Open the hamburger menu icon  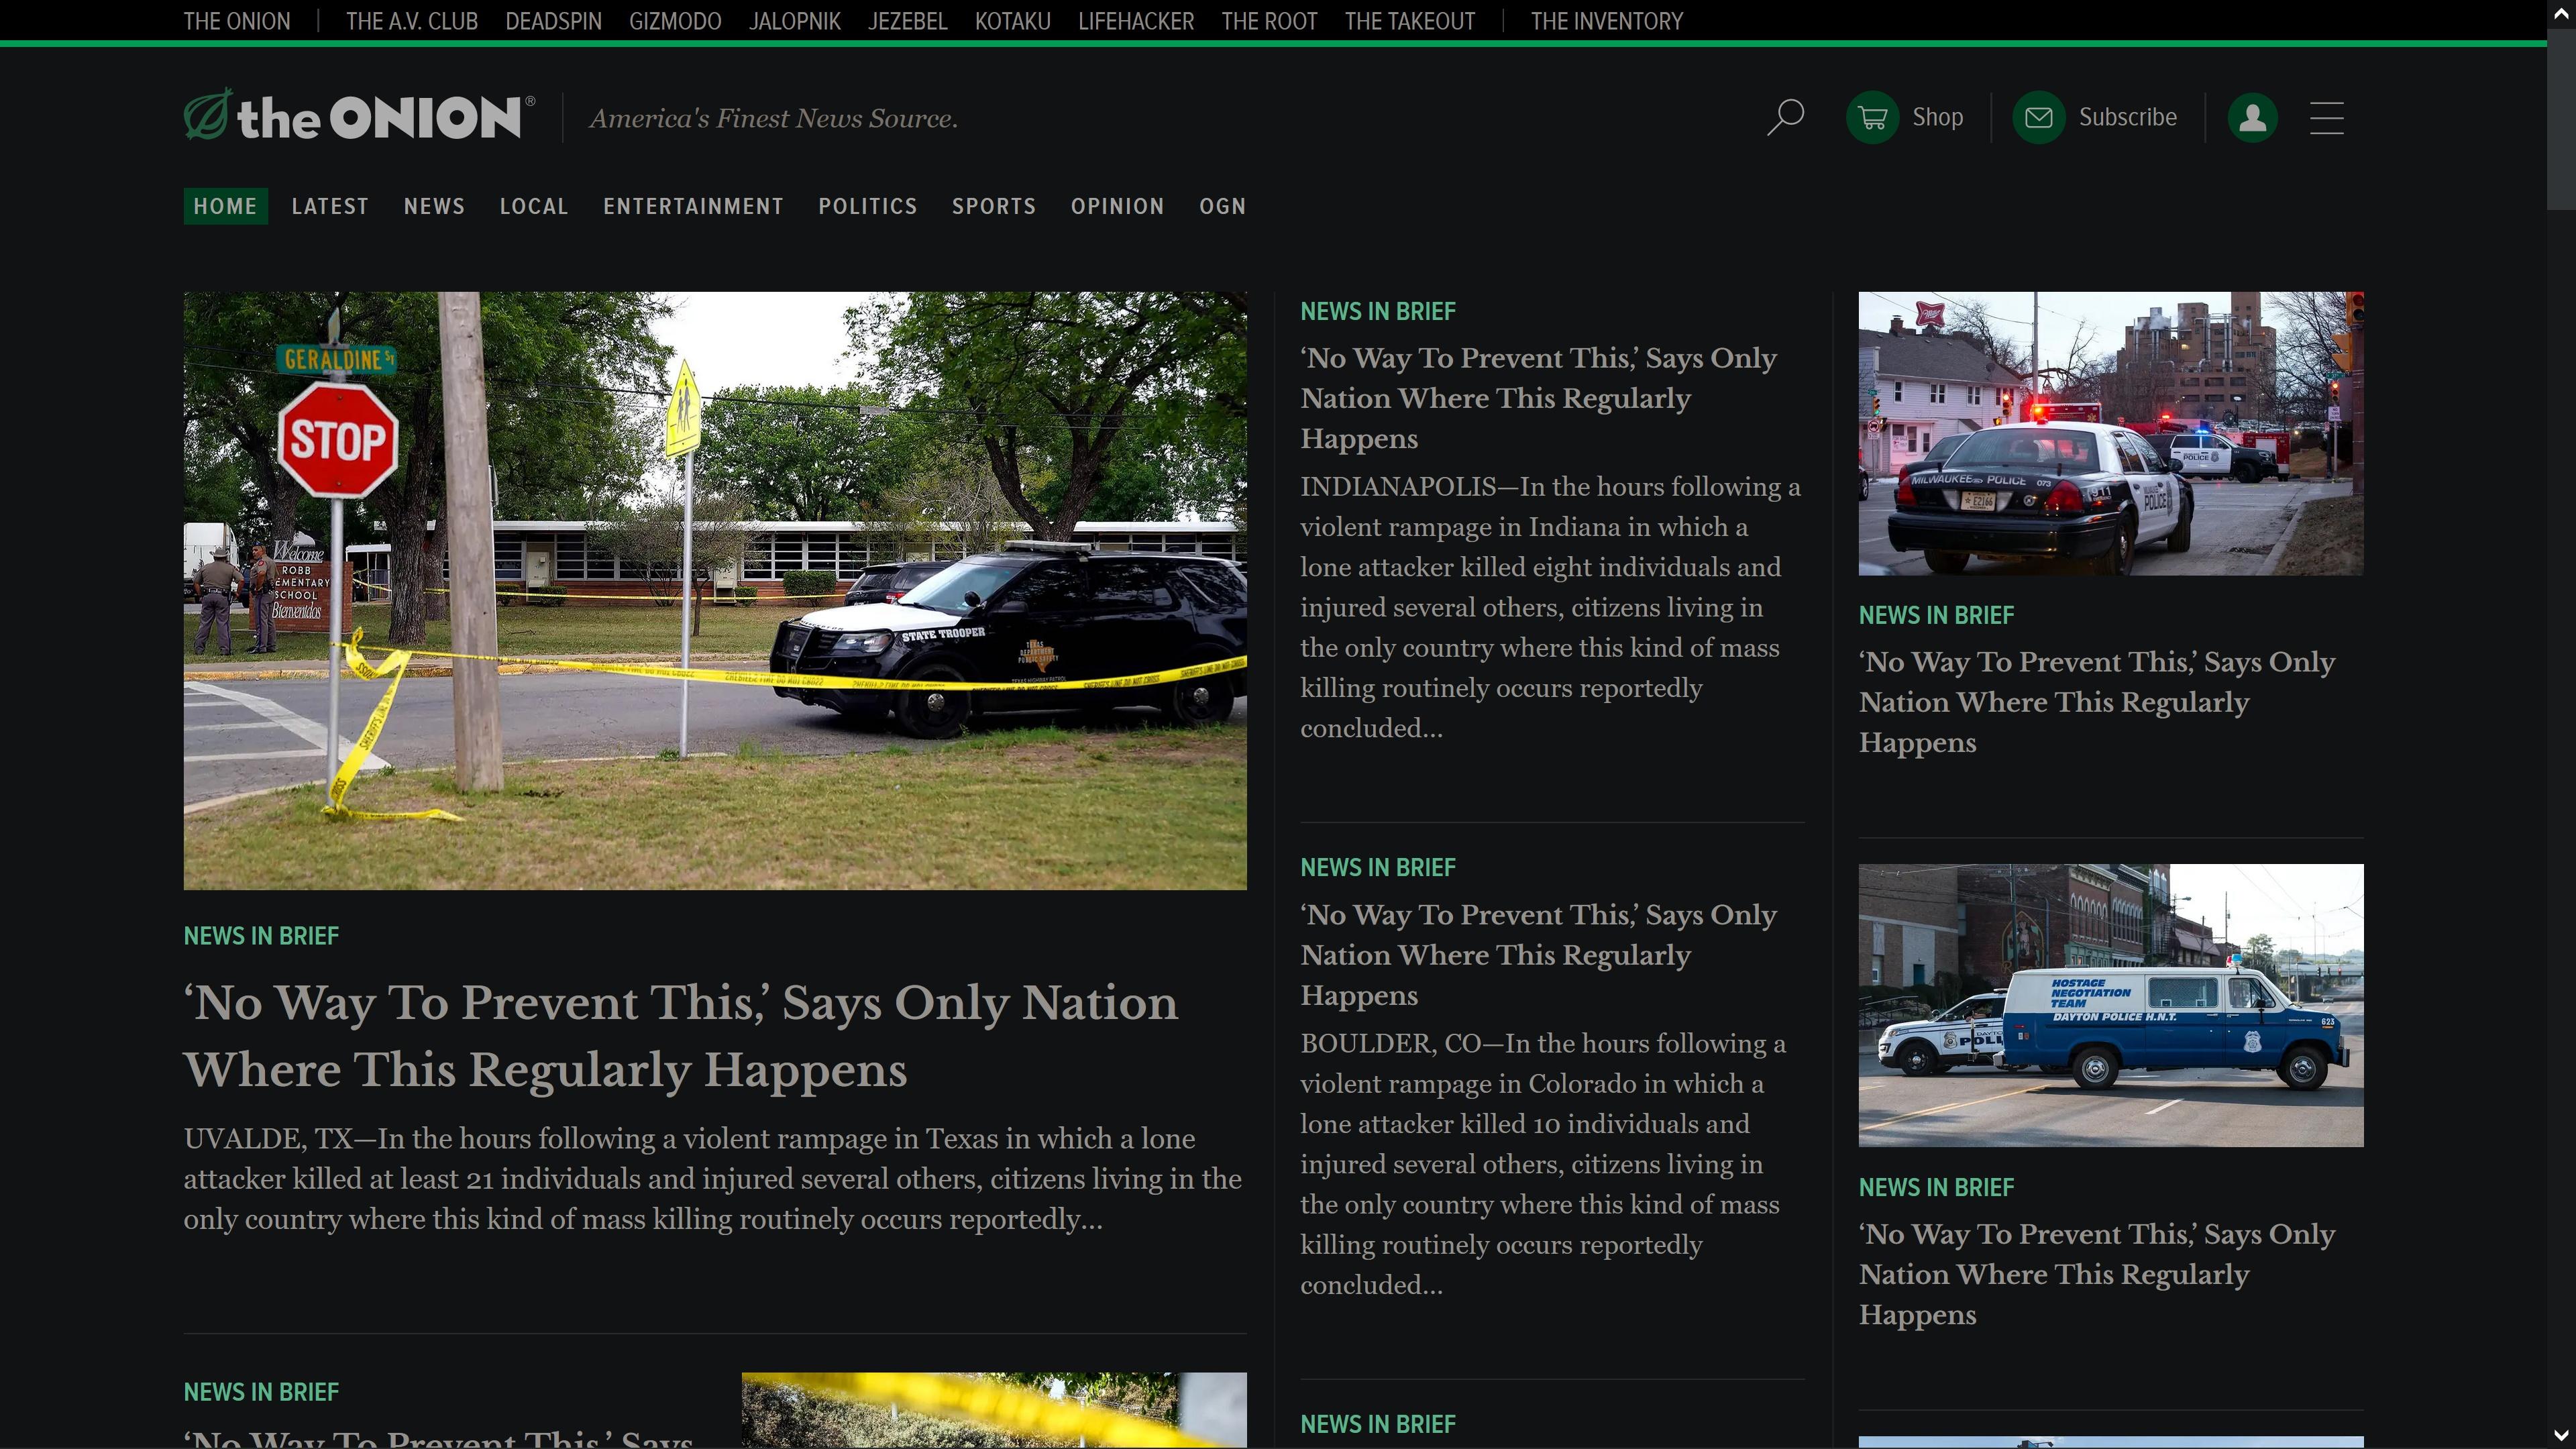point(2326,117)
